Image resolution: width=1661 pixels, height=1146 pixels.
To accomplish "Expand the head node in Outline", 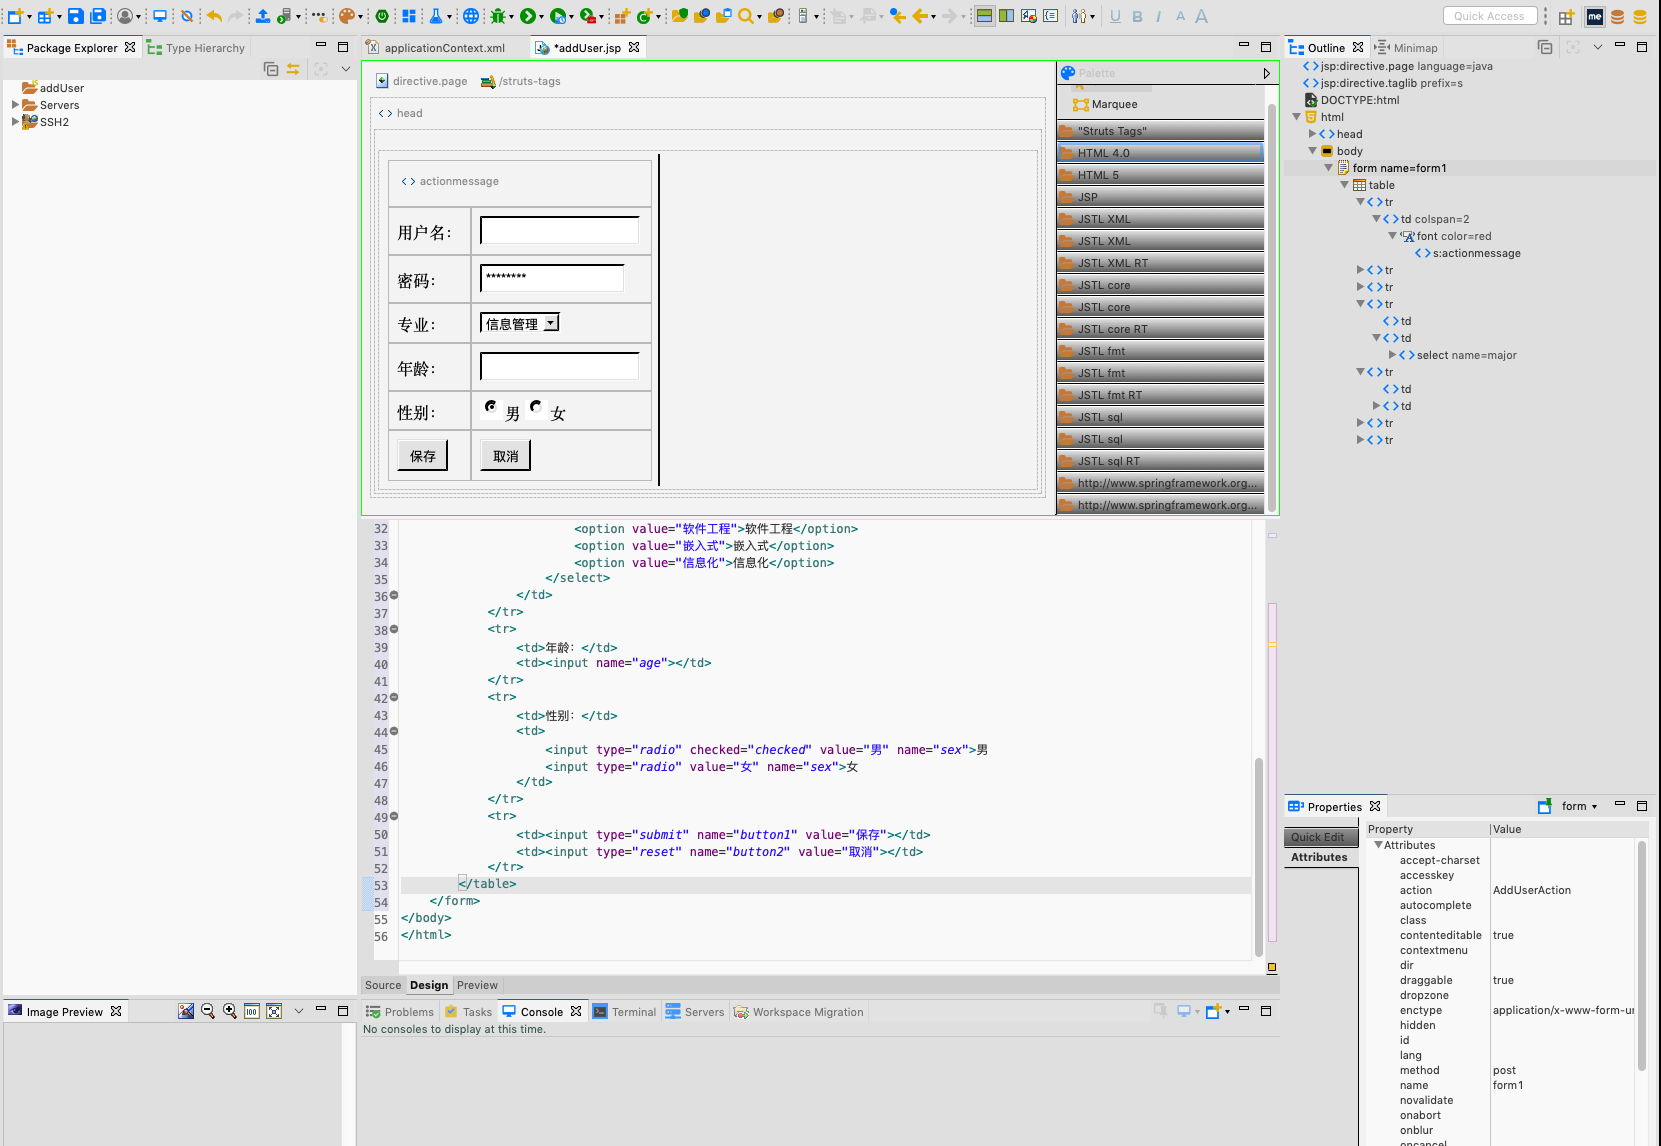I will [x=1313, y=134].
